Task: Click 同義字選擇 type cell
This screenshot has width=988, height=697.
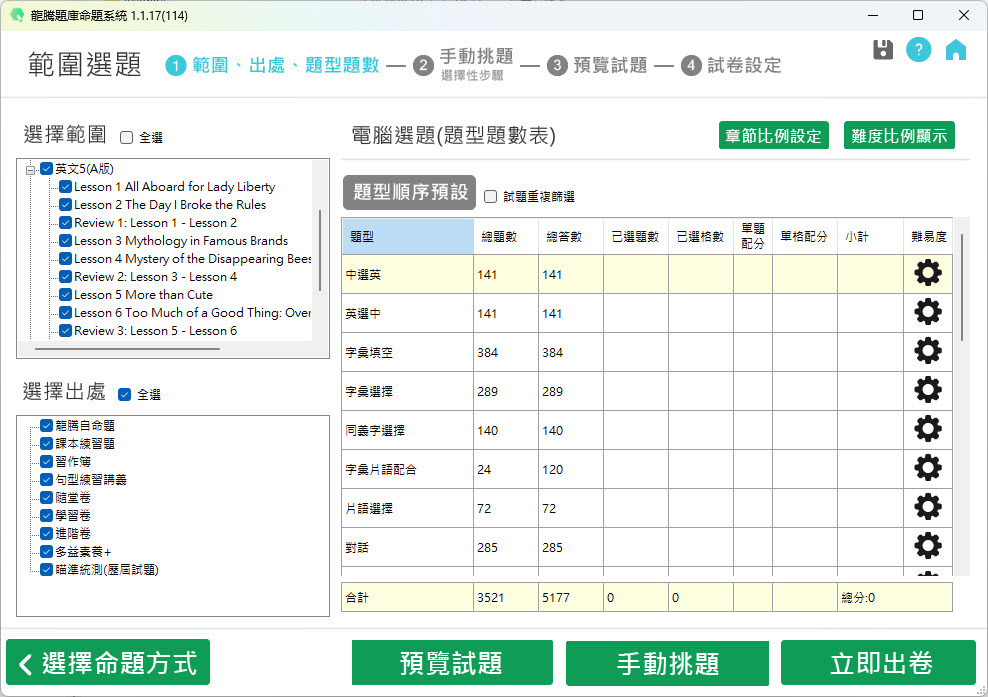Action: (408, 430)
